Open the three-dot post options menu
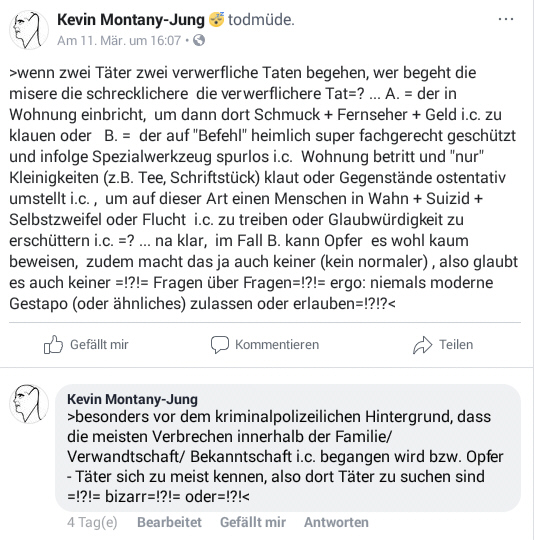The image size is (534, 540). [x=505, y=19]
